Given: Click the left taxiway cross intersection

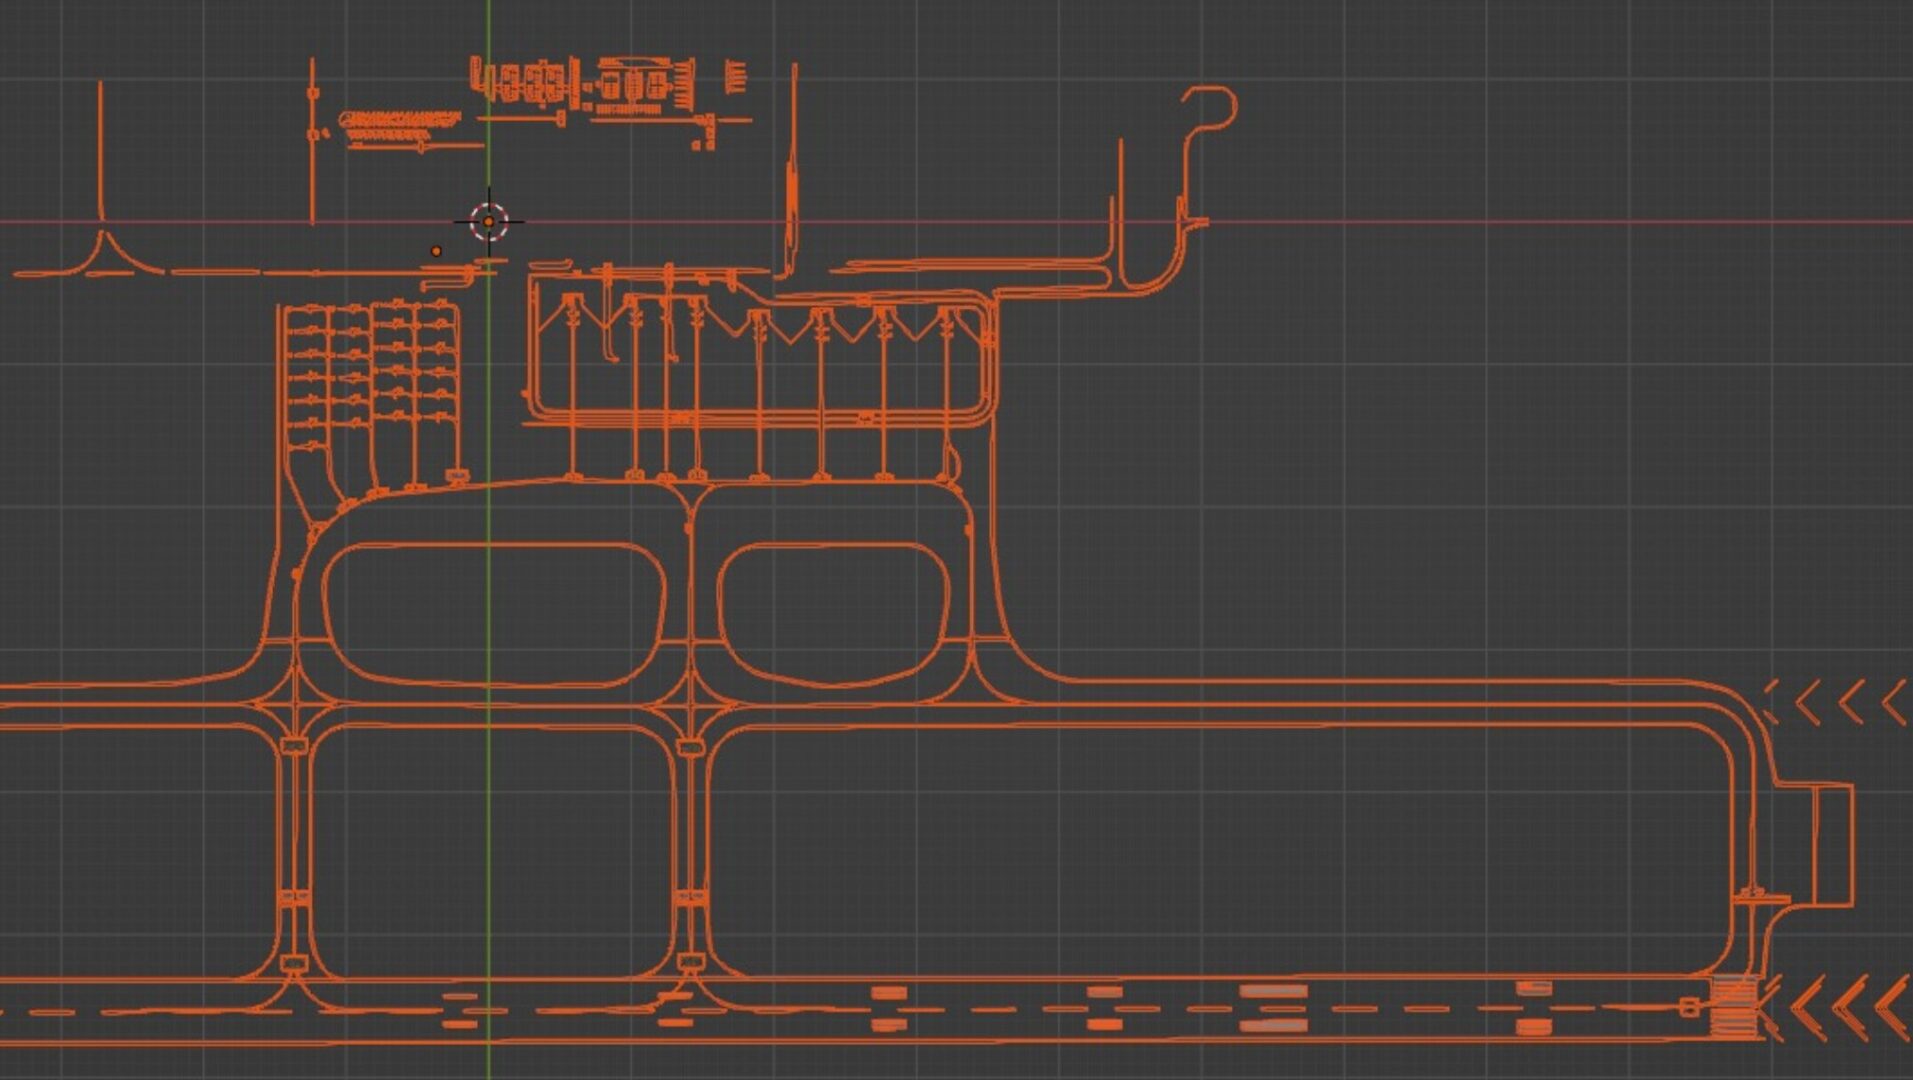Looking at the screenshot, I should click(294, 704).
